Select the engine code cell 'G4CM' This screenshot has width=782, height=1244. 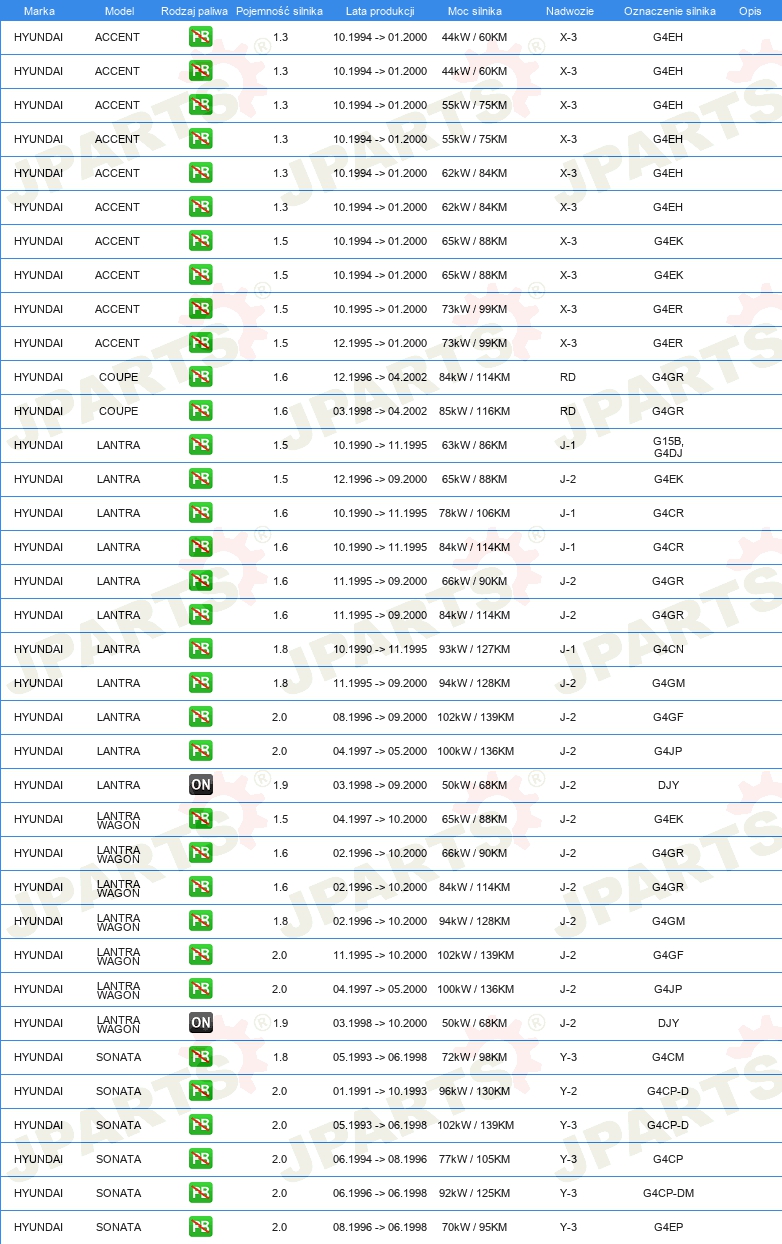(x=668, y=1057)
